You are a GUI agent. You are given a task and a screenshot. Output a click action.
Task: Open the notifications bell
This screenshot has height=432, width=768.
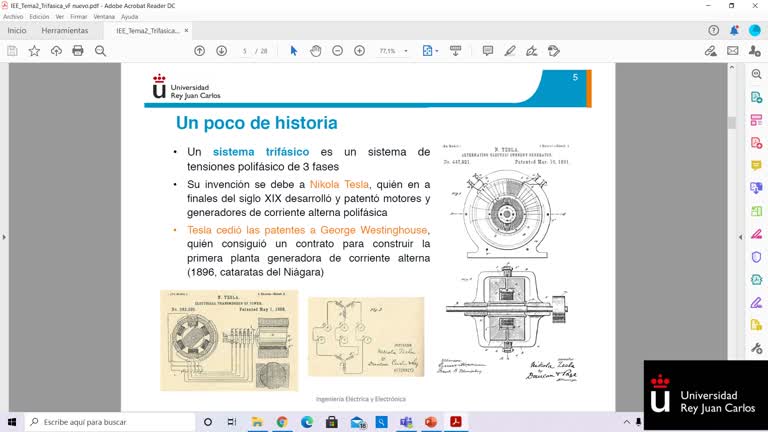point(734,30)
